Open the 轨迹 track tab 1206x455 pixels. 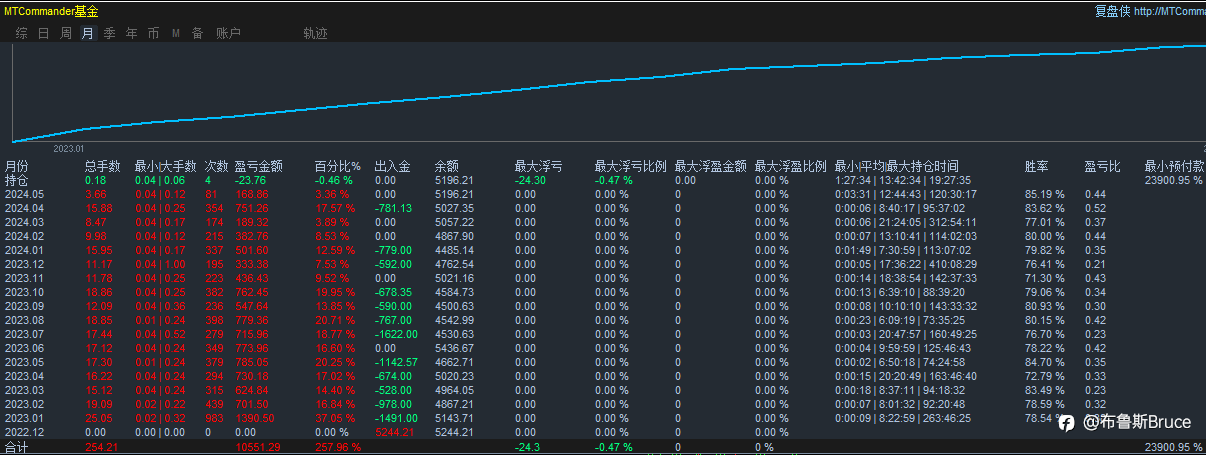point(315,33)
